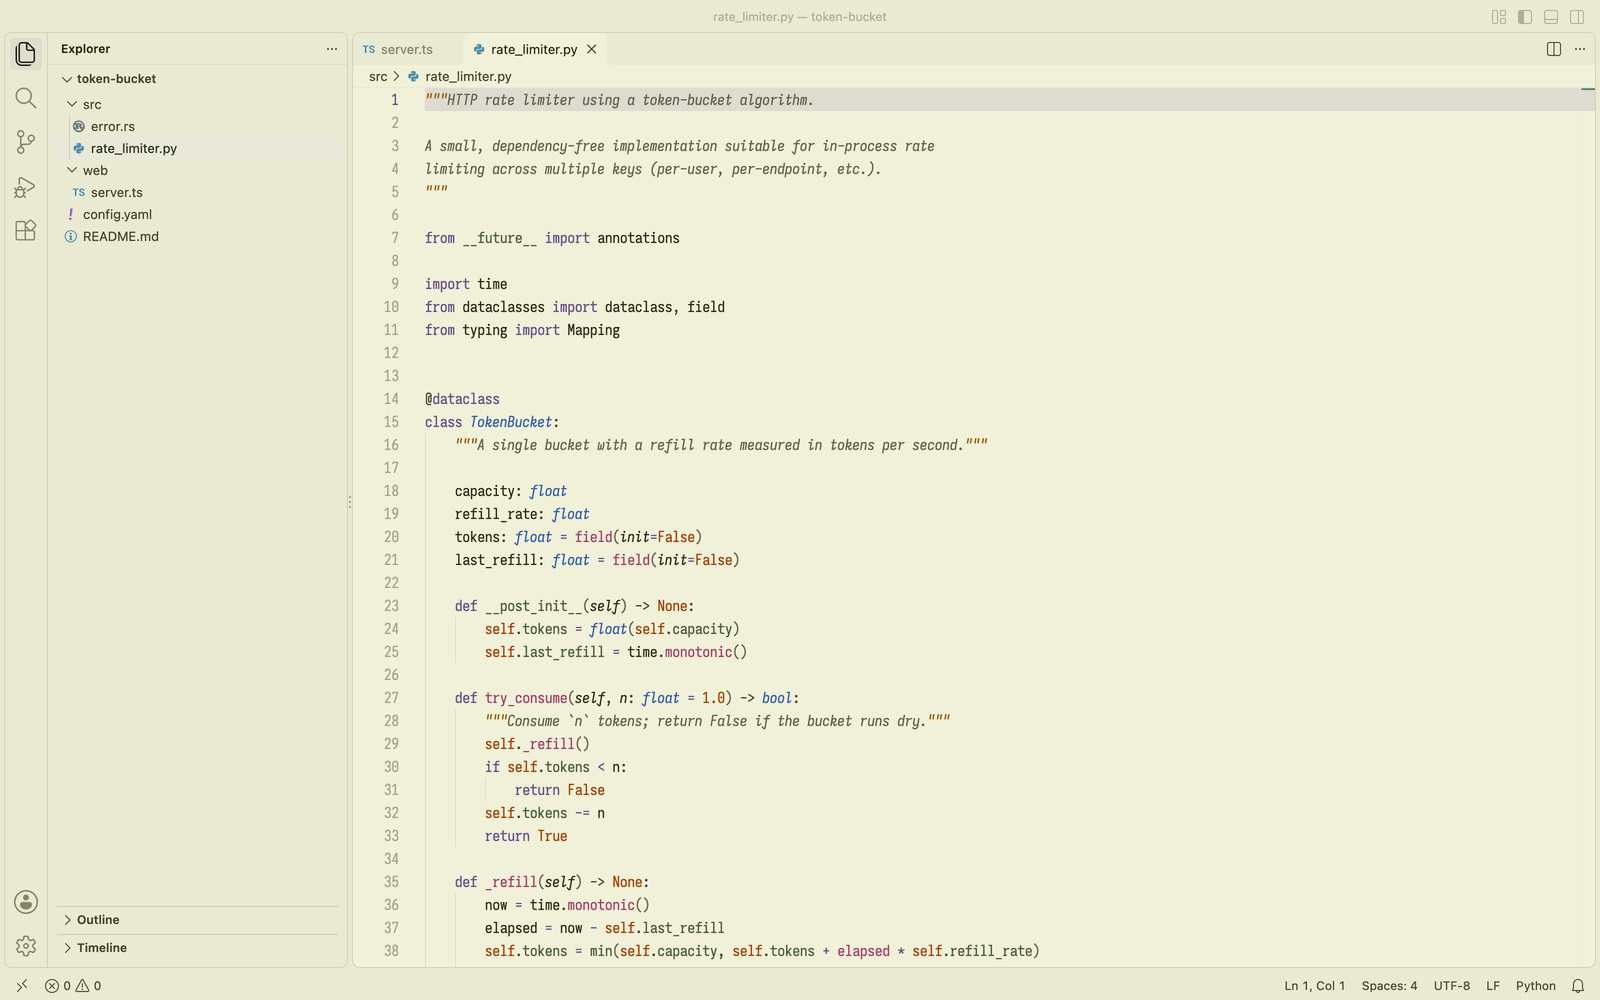Split the editor to the right
This screenshot has height=1000, width=1600.
pos(1554,49)
